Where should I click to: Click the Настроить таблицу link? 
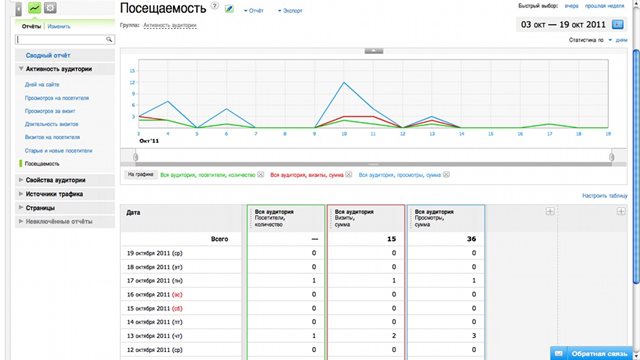tap(604, 196)
